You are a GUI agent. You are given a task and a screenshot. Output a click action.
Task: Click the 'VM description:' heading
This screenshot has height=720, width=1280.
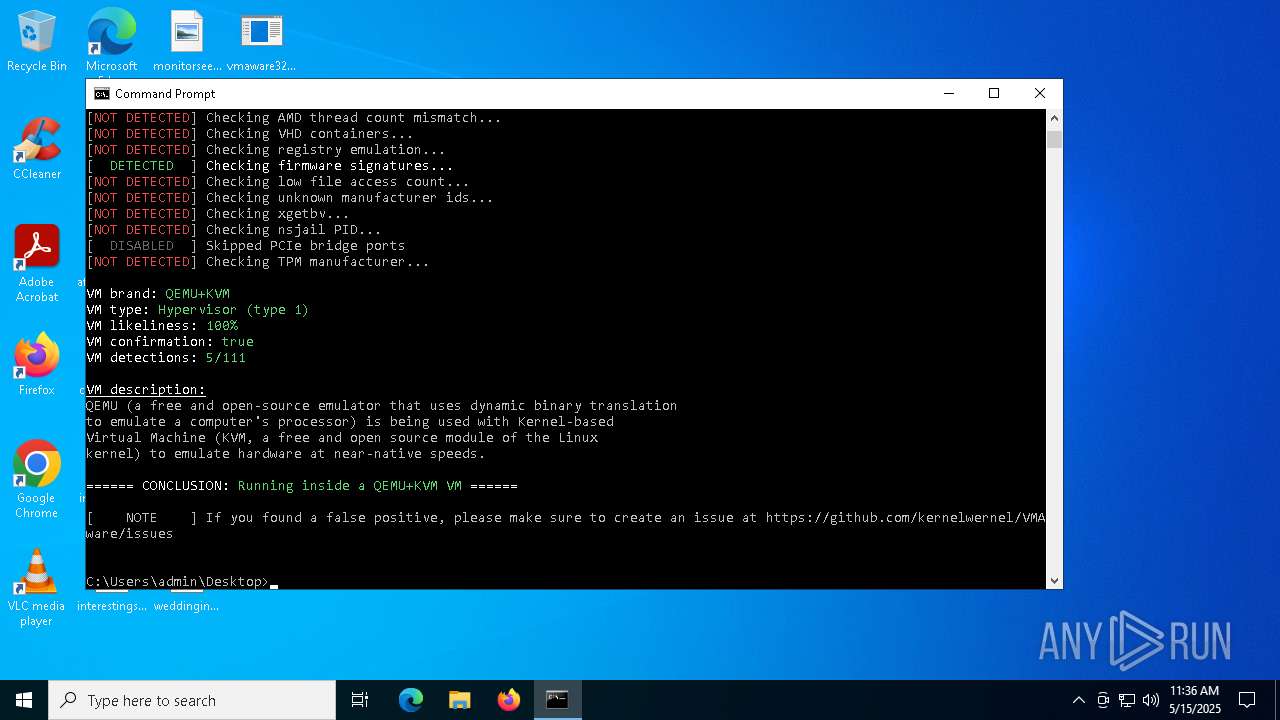point(146,390)
